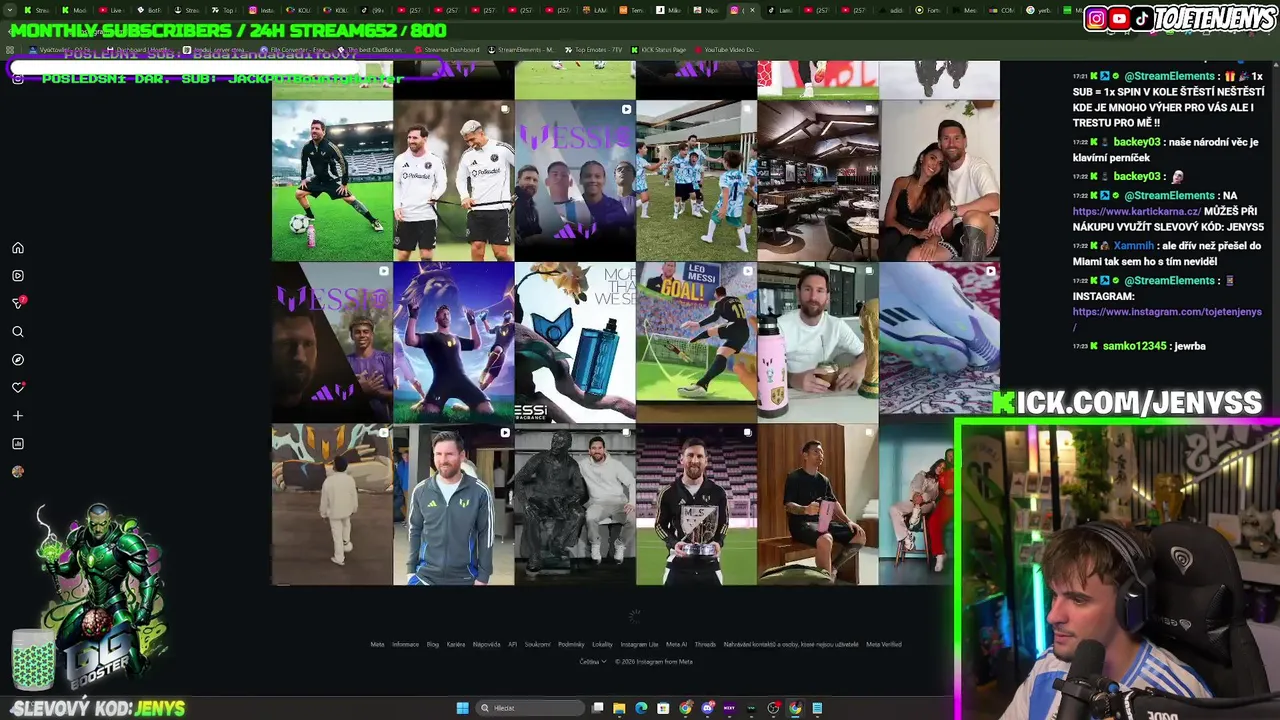
Task: Open the Lokality footer link
Action: tap(602, 644)
